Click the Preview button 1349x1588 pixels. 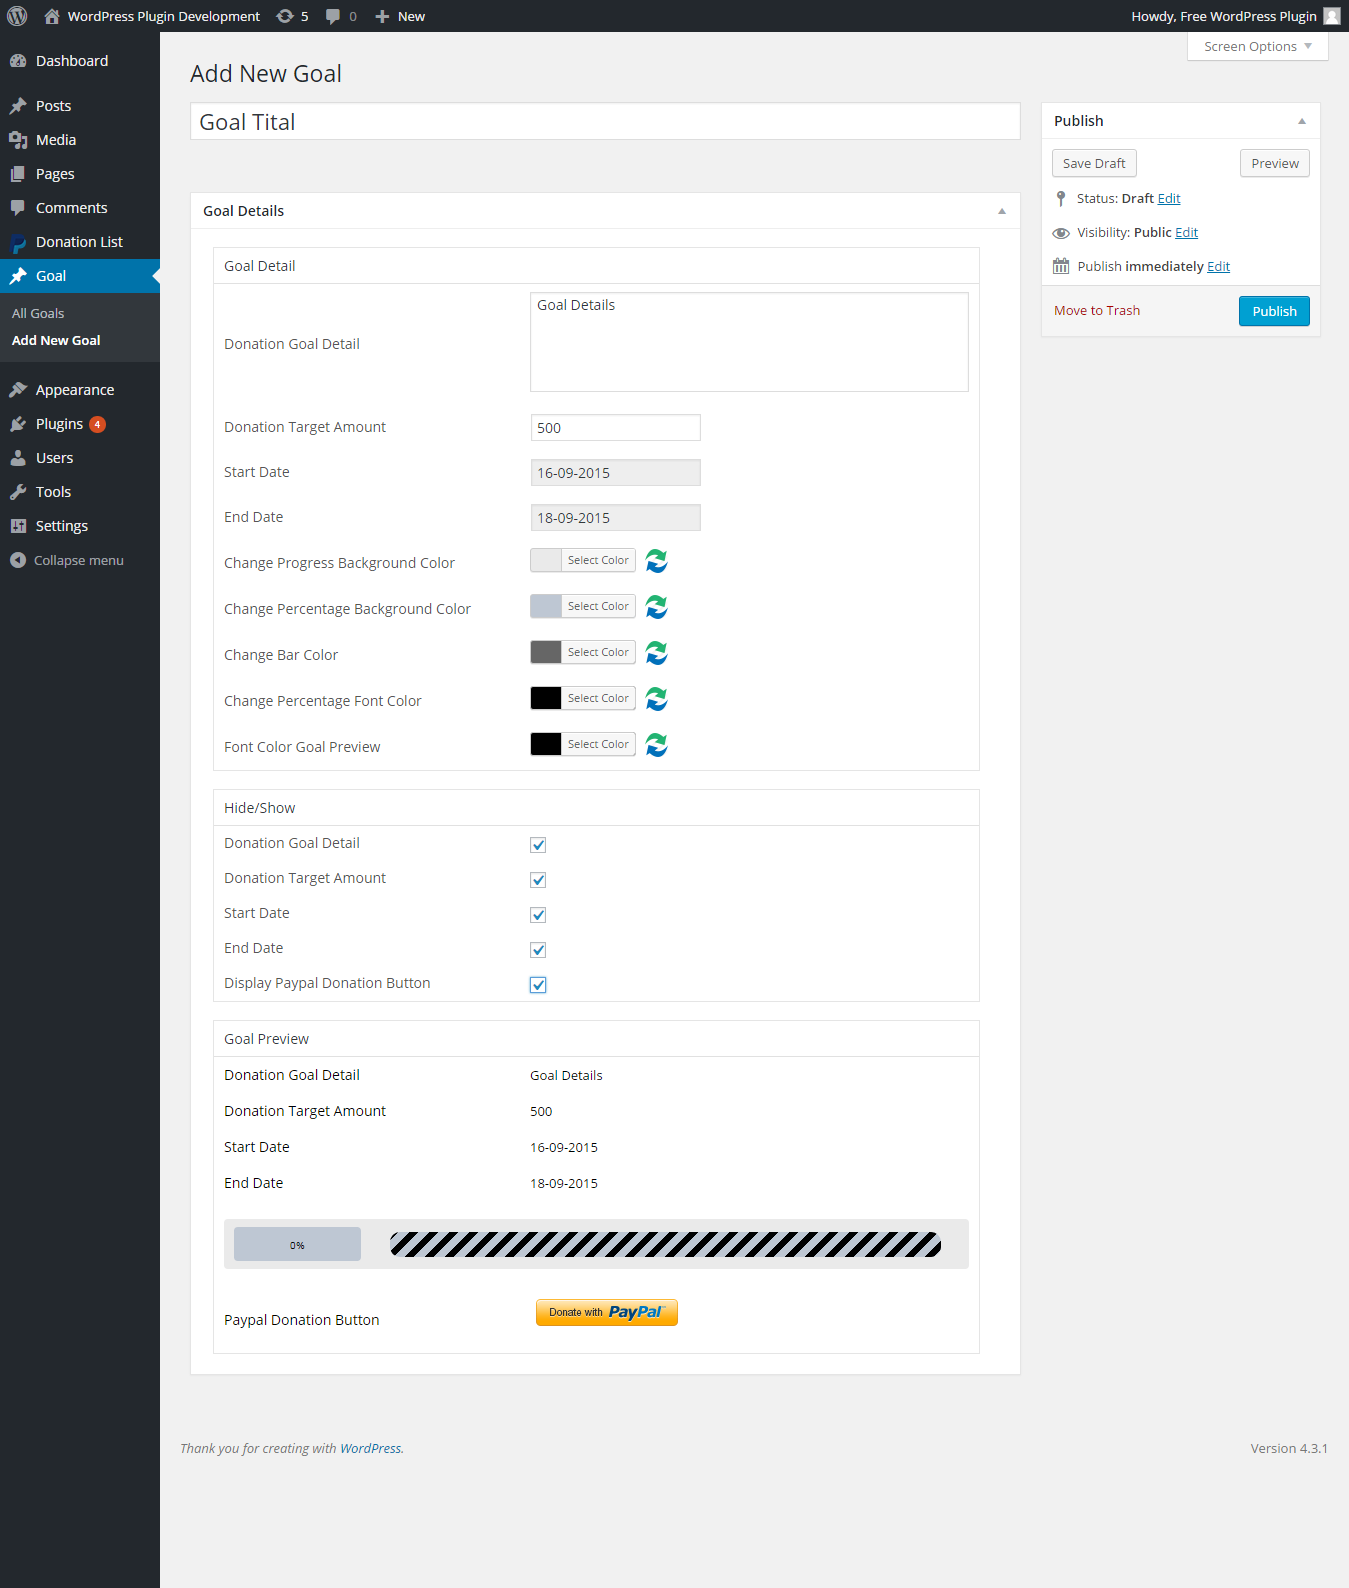[1275, 163]
